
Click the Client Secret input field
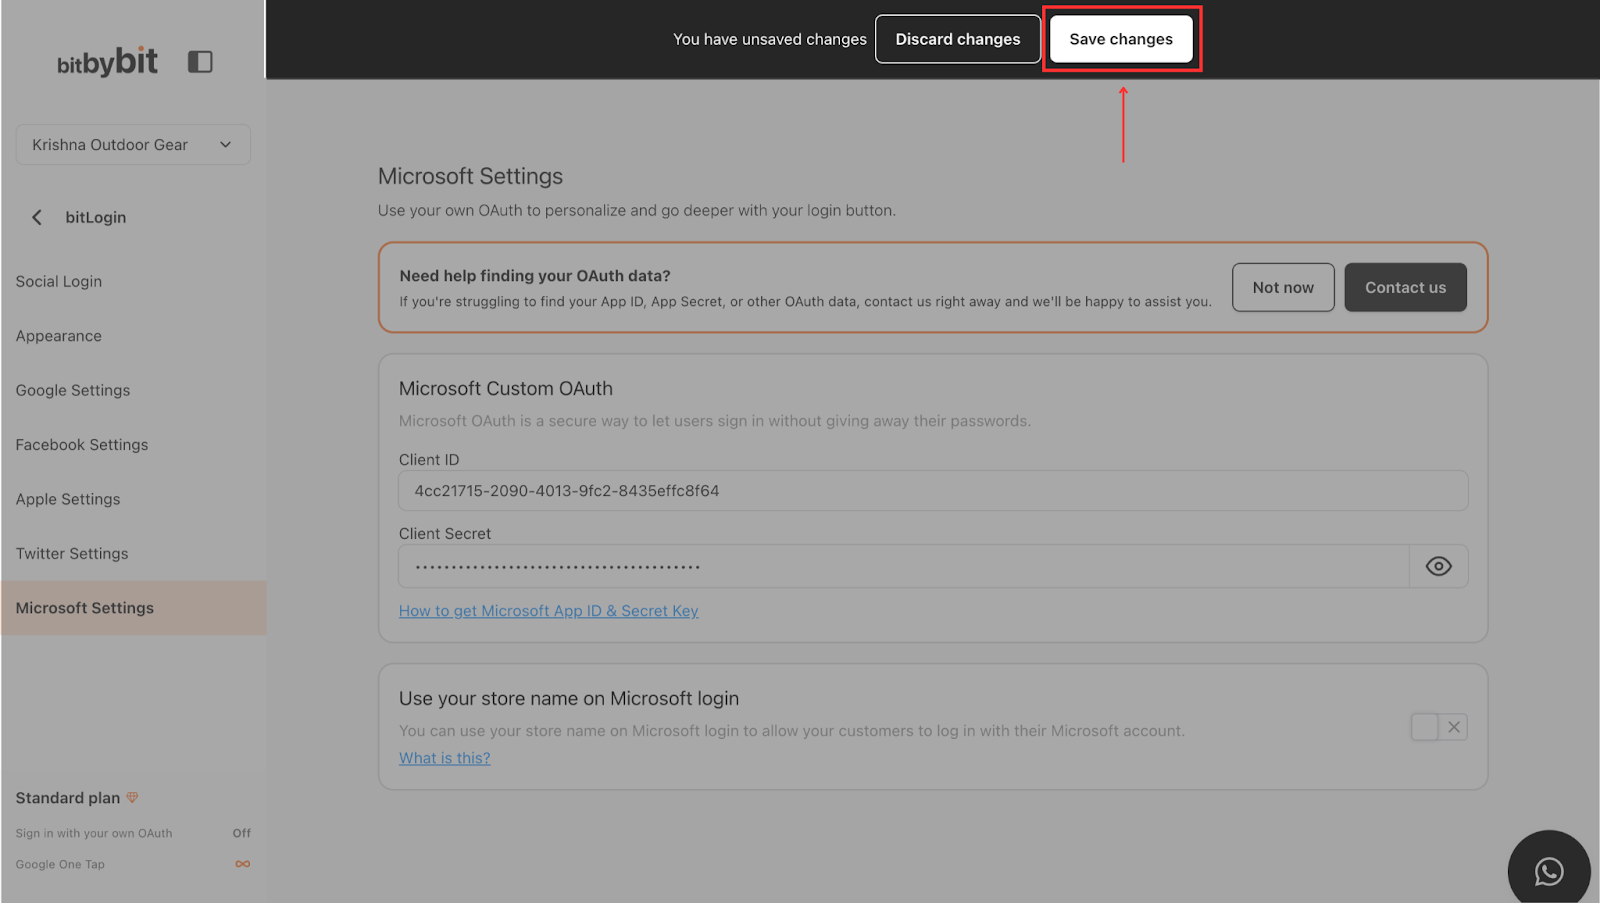(x=904, y=566)
